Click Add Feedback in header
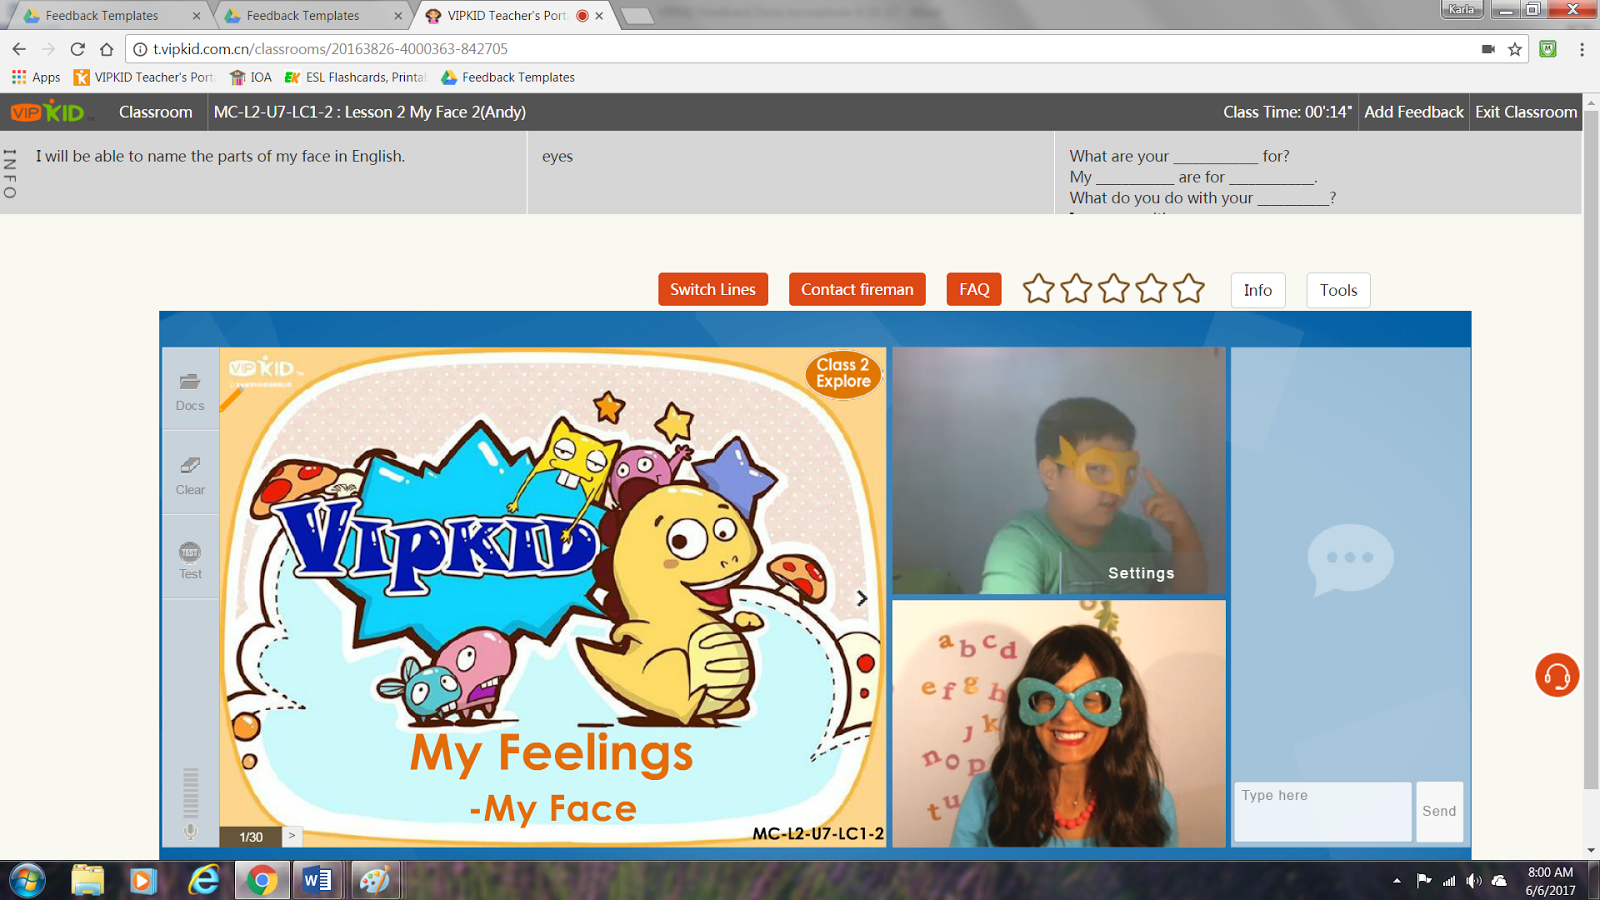Screen dimensions: 1600x900 pos(1414,112)
